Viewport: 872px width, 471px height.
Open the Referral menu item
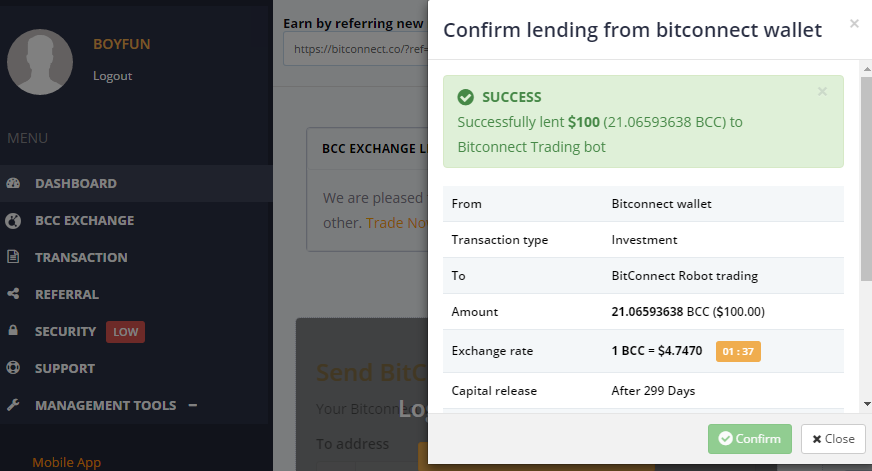[x=67, y=295]
